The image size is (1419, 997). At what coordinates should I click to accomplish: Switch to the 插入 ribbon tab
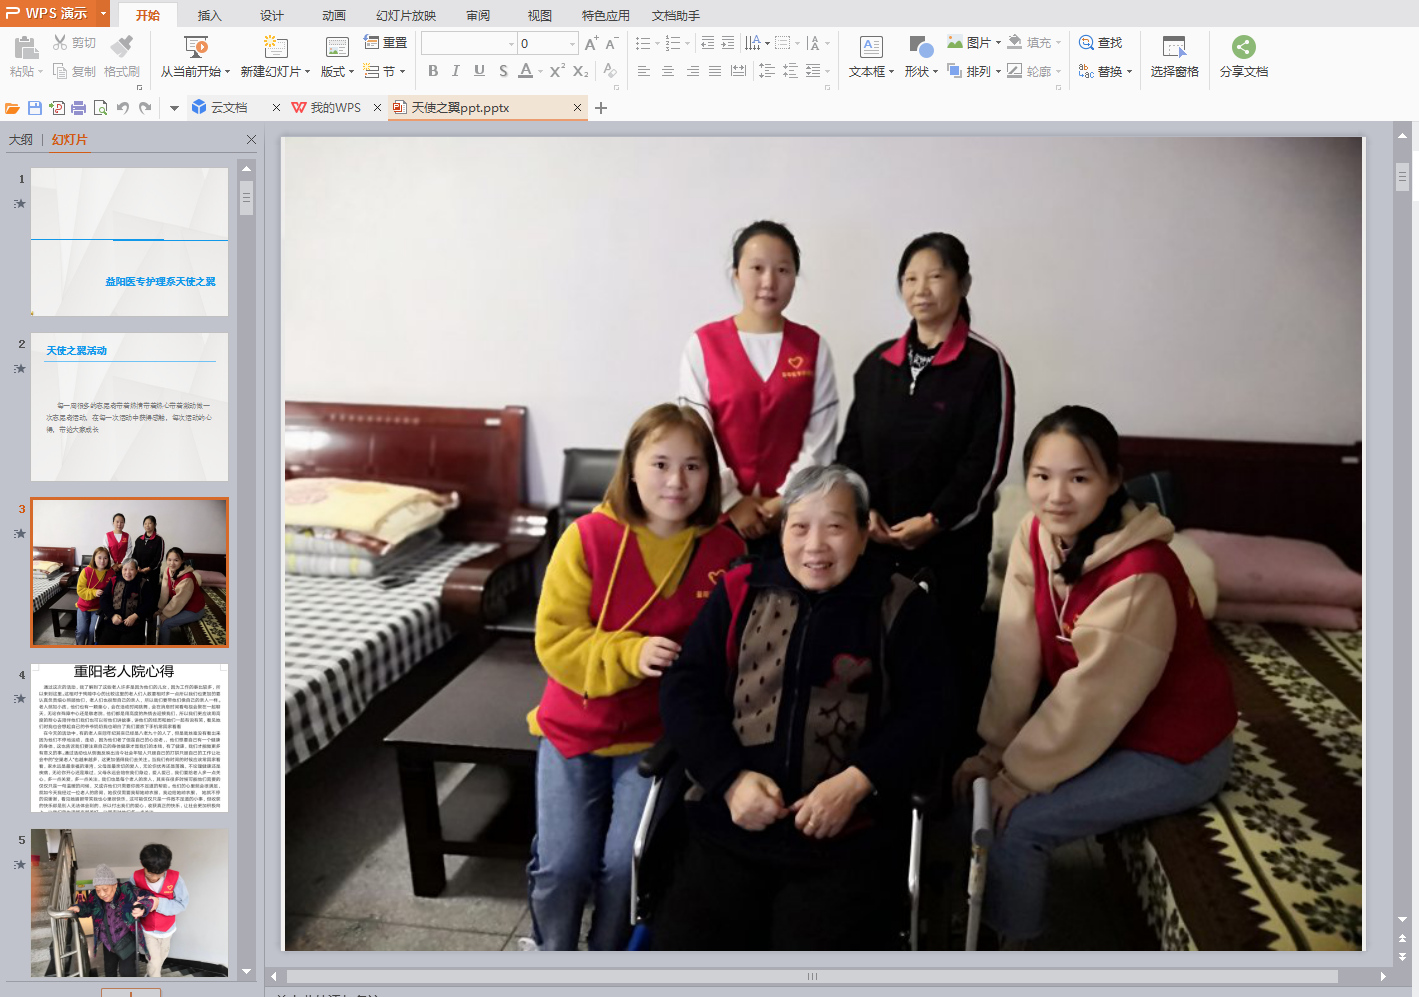click(209, 15)
